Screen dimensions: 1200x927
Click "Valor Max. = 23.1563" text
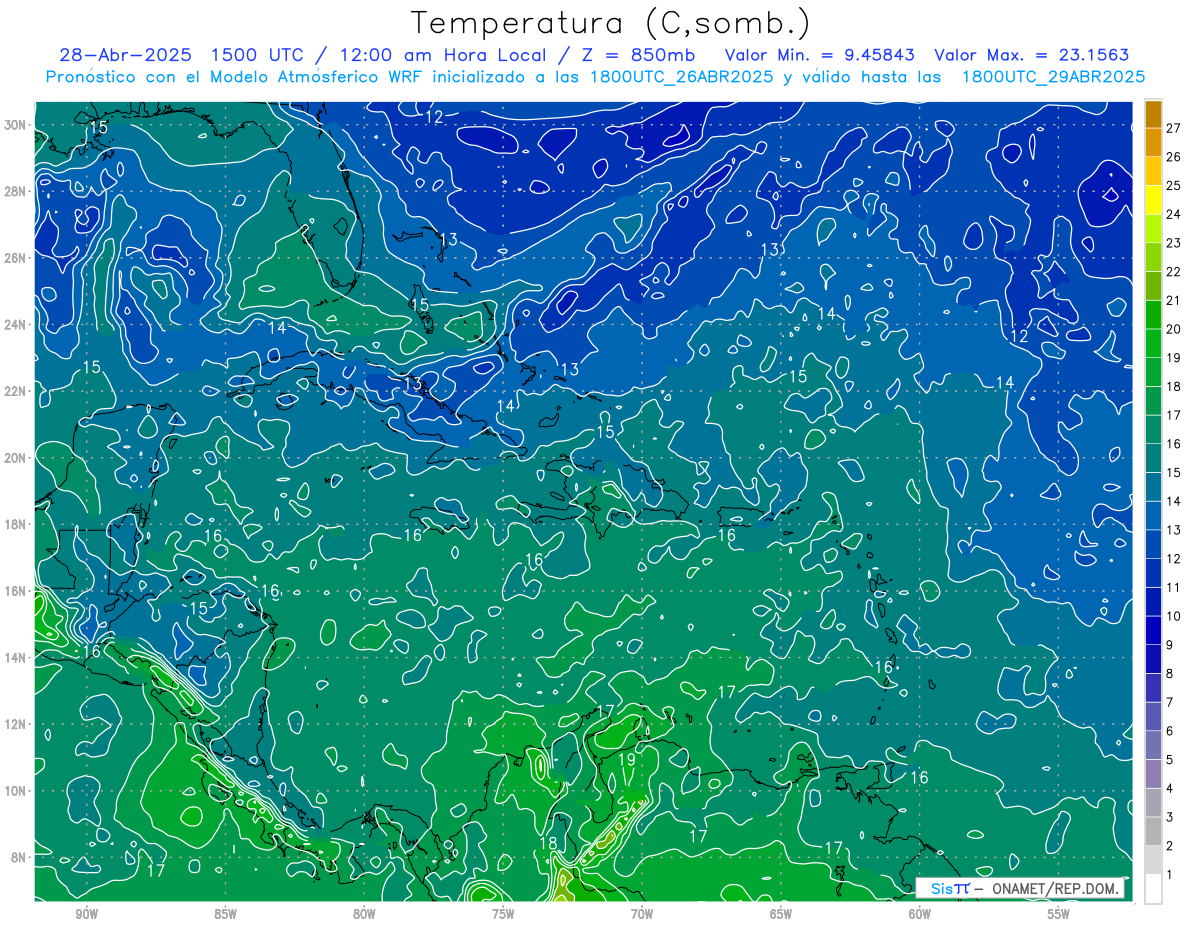pos(1032,55)
